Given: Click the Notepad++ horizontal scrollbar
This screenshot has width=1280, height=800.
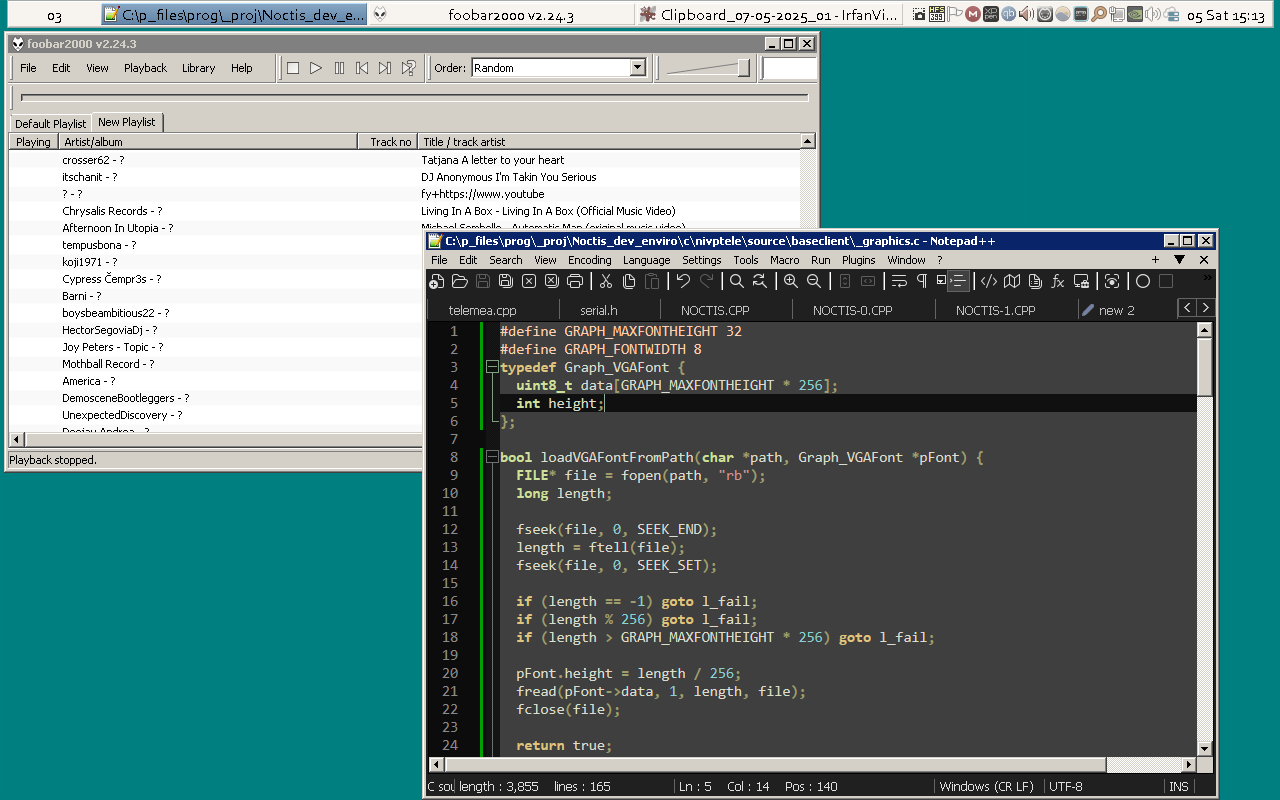Looking at the screenshot, I should tap(820, 764).
